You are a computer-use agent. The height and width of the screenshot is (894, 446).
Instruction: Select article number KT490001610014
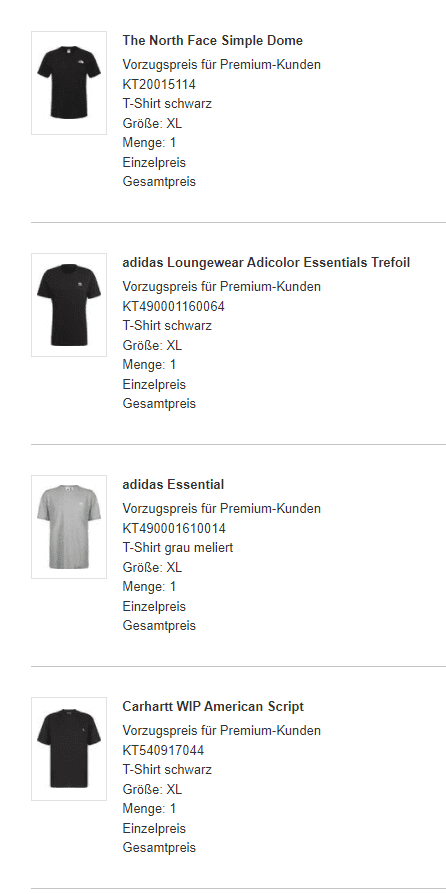click(174, 529)
